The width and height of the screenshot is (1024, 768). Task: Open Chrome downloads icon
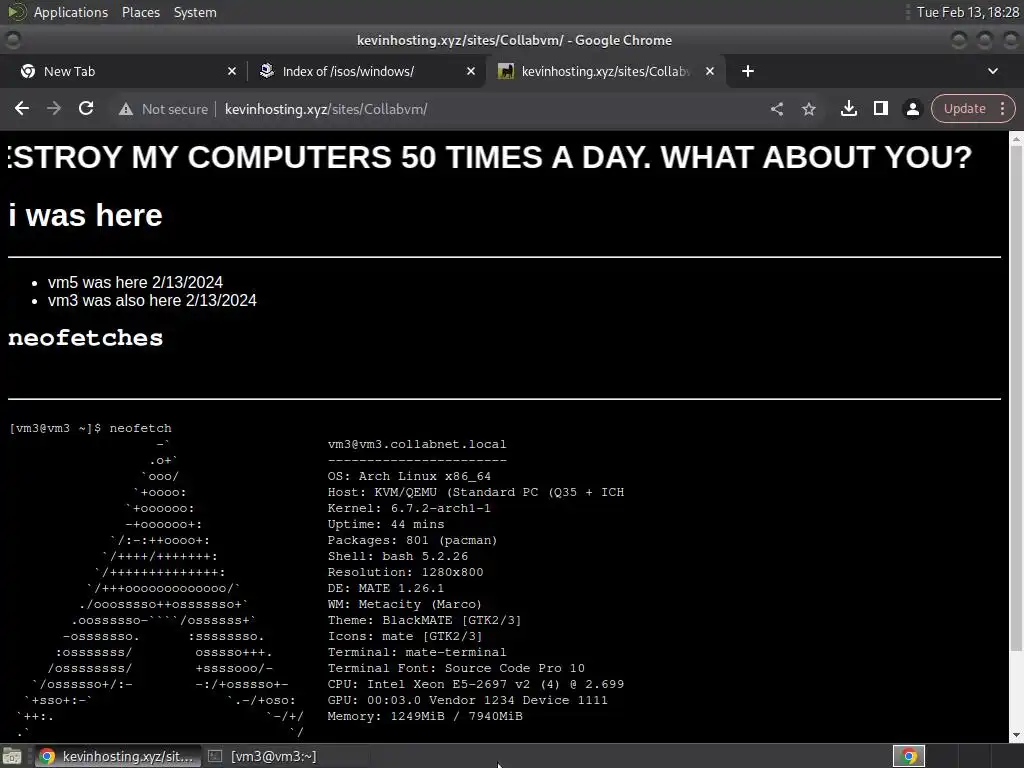849,108
